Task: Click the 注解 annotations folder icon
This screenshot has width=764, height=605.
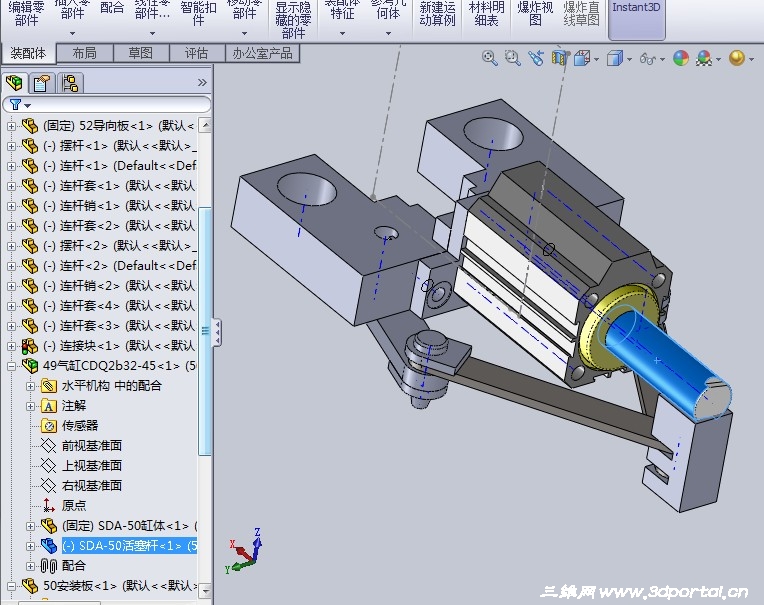Action: [x=49, y=405]
